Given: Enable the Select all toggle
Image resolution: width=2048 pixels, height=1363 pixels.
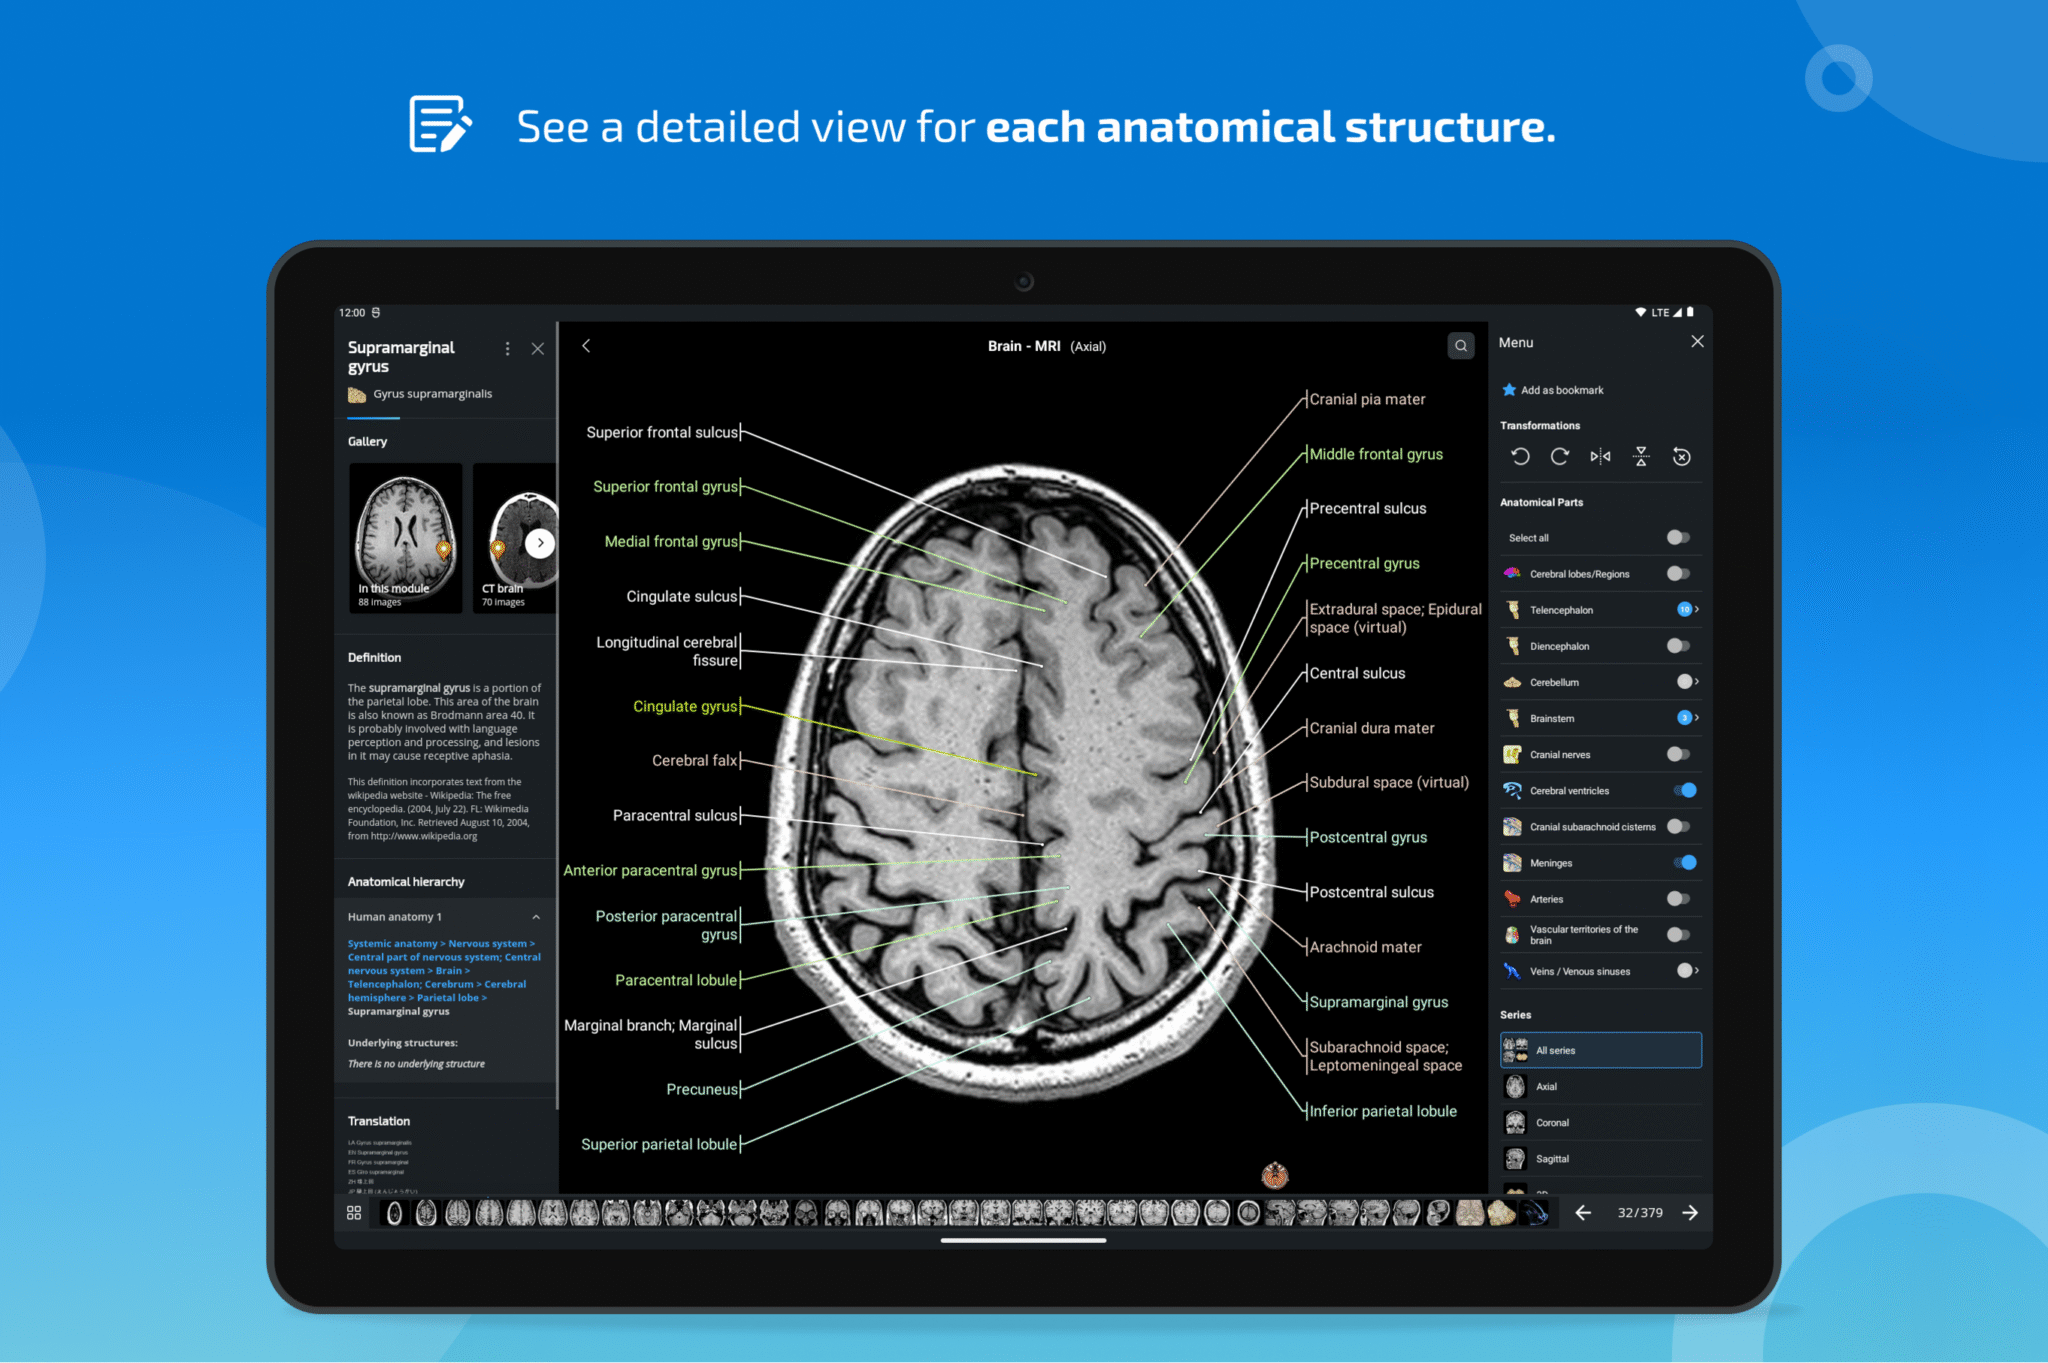Looking at the screenshot, I should (1677, 537).
